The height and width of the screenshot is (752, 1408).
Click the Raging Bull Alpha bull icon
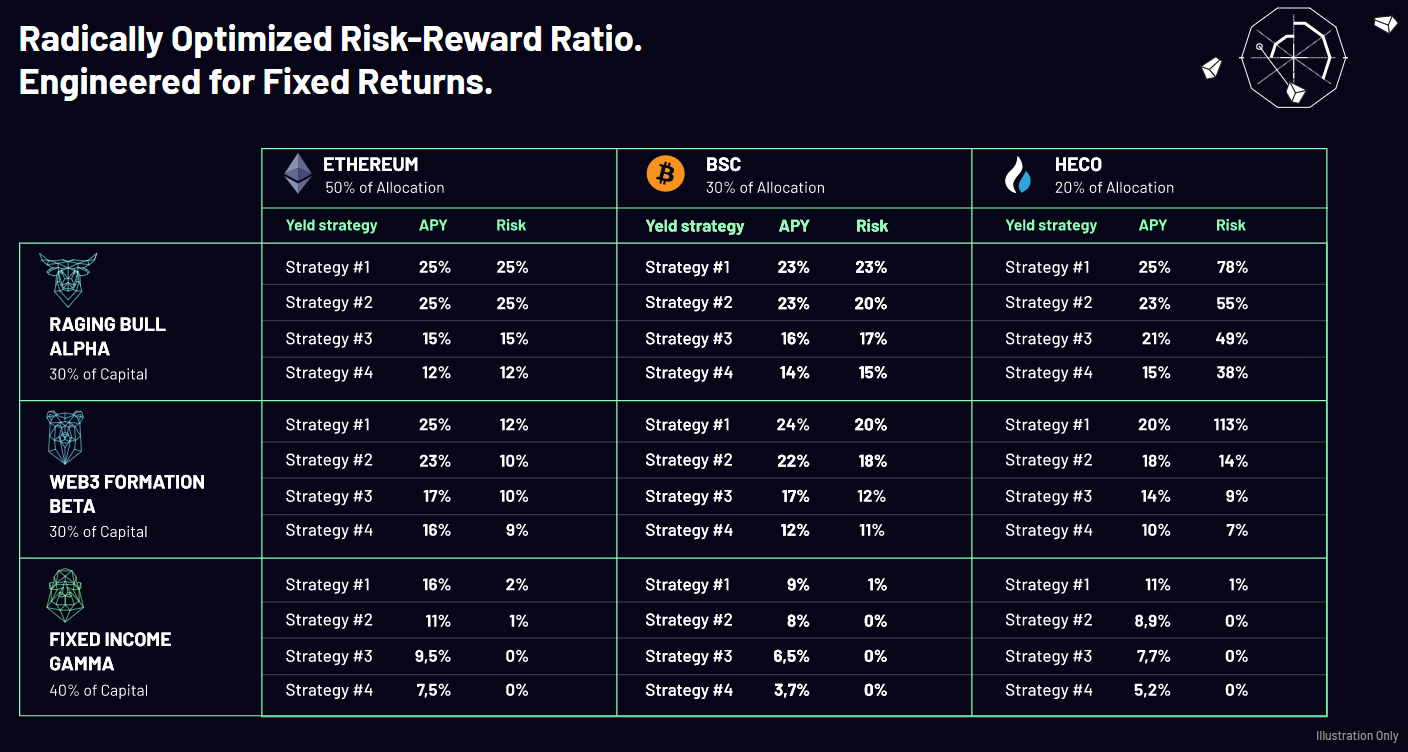click(x=68, y=279)
